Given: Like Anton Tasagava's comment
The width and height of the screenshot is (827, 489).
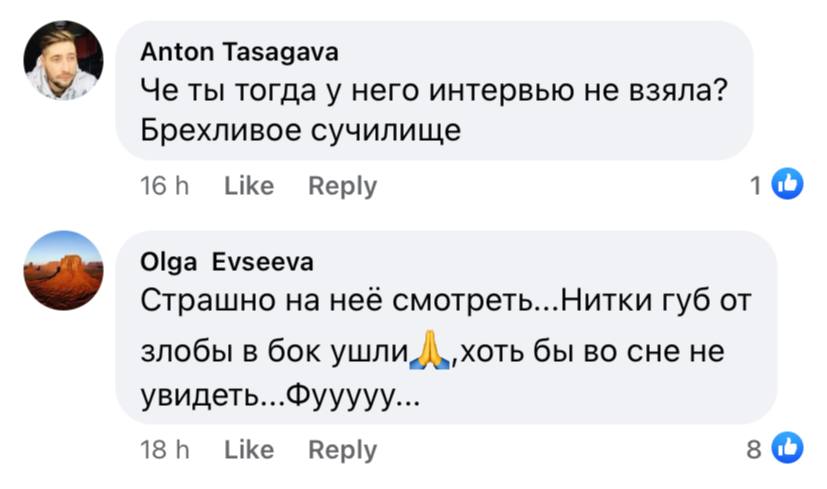Looking at the screenshot, I should click(249, 186).
